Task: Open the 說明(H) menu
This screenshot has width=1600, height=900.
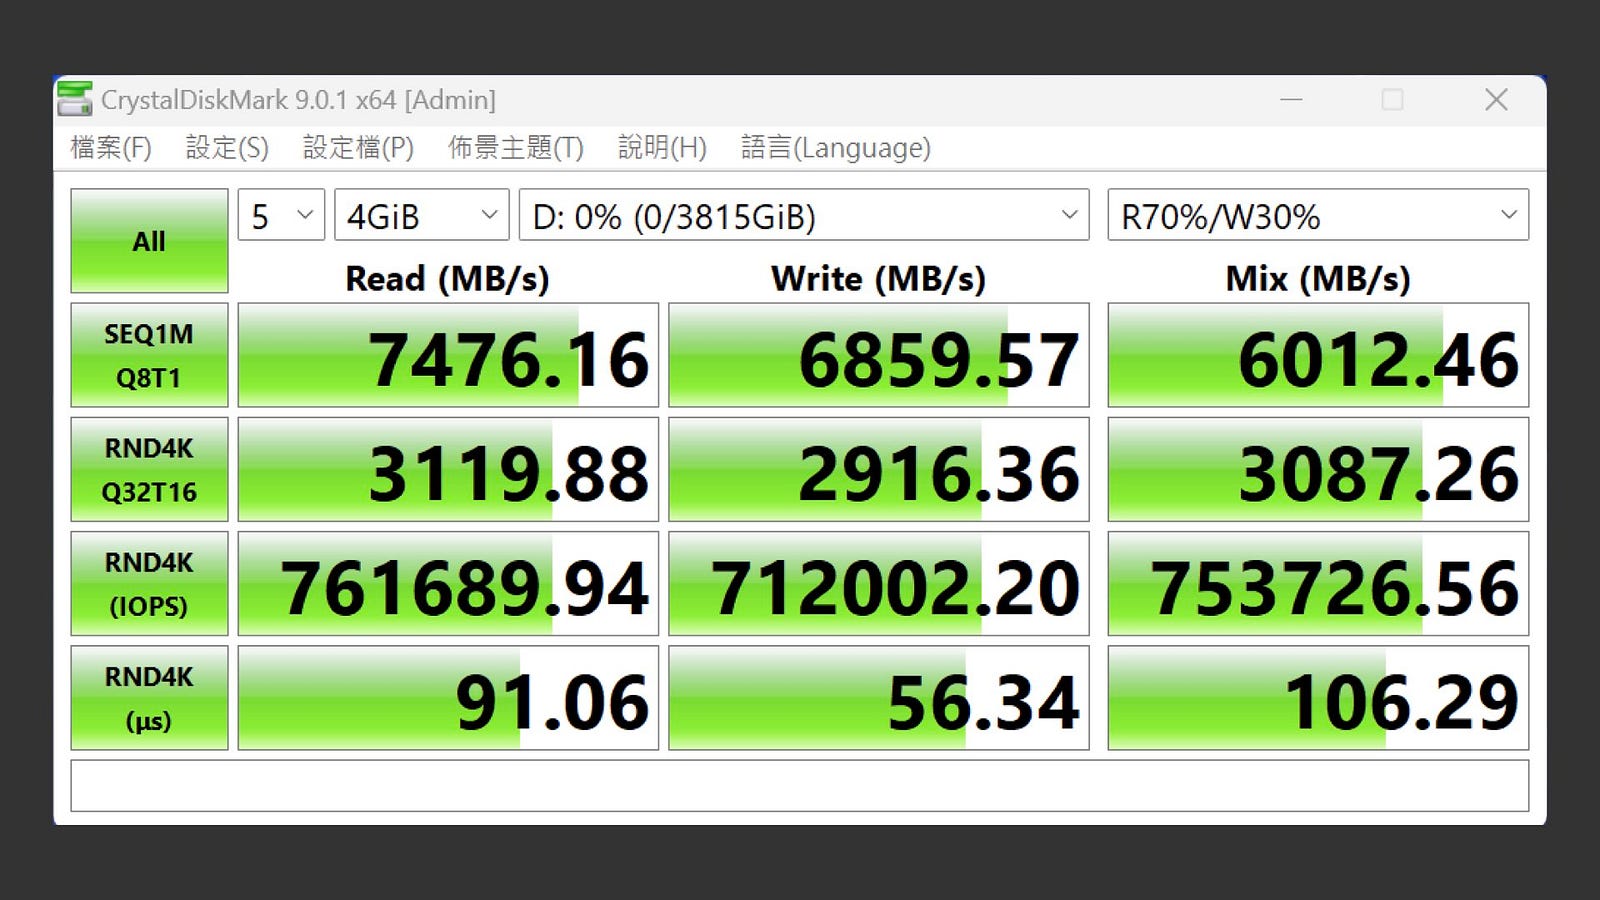Action: coord(662,148)
